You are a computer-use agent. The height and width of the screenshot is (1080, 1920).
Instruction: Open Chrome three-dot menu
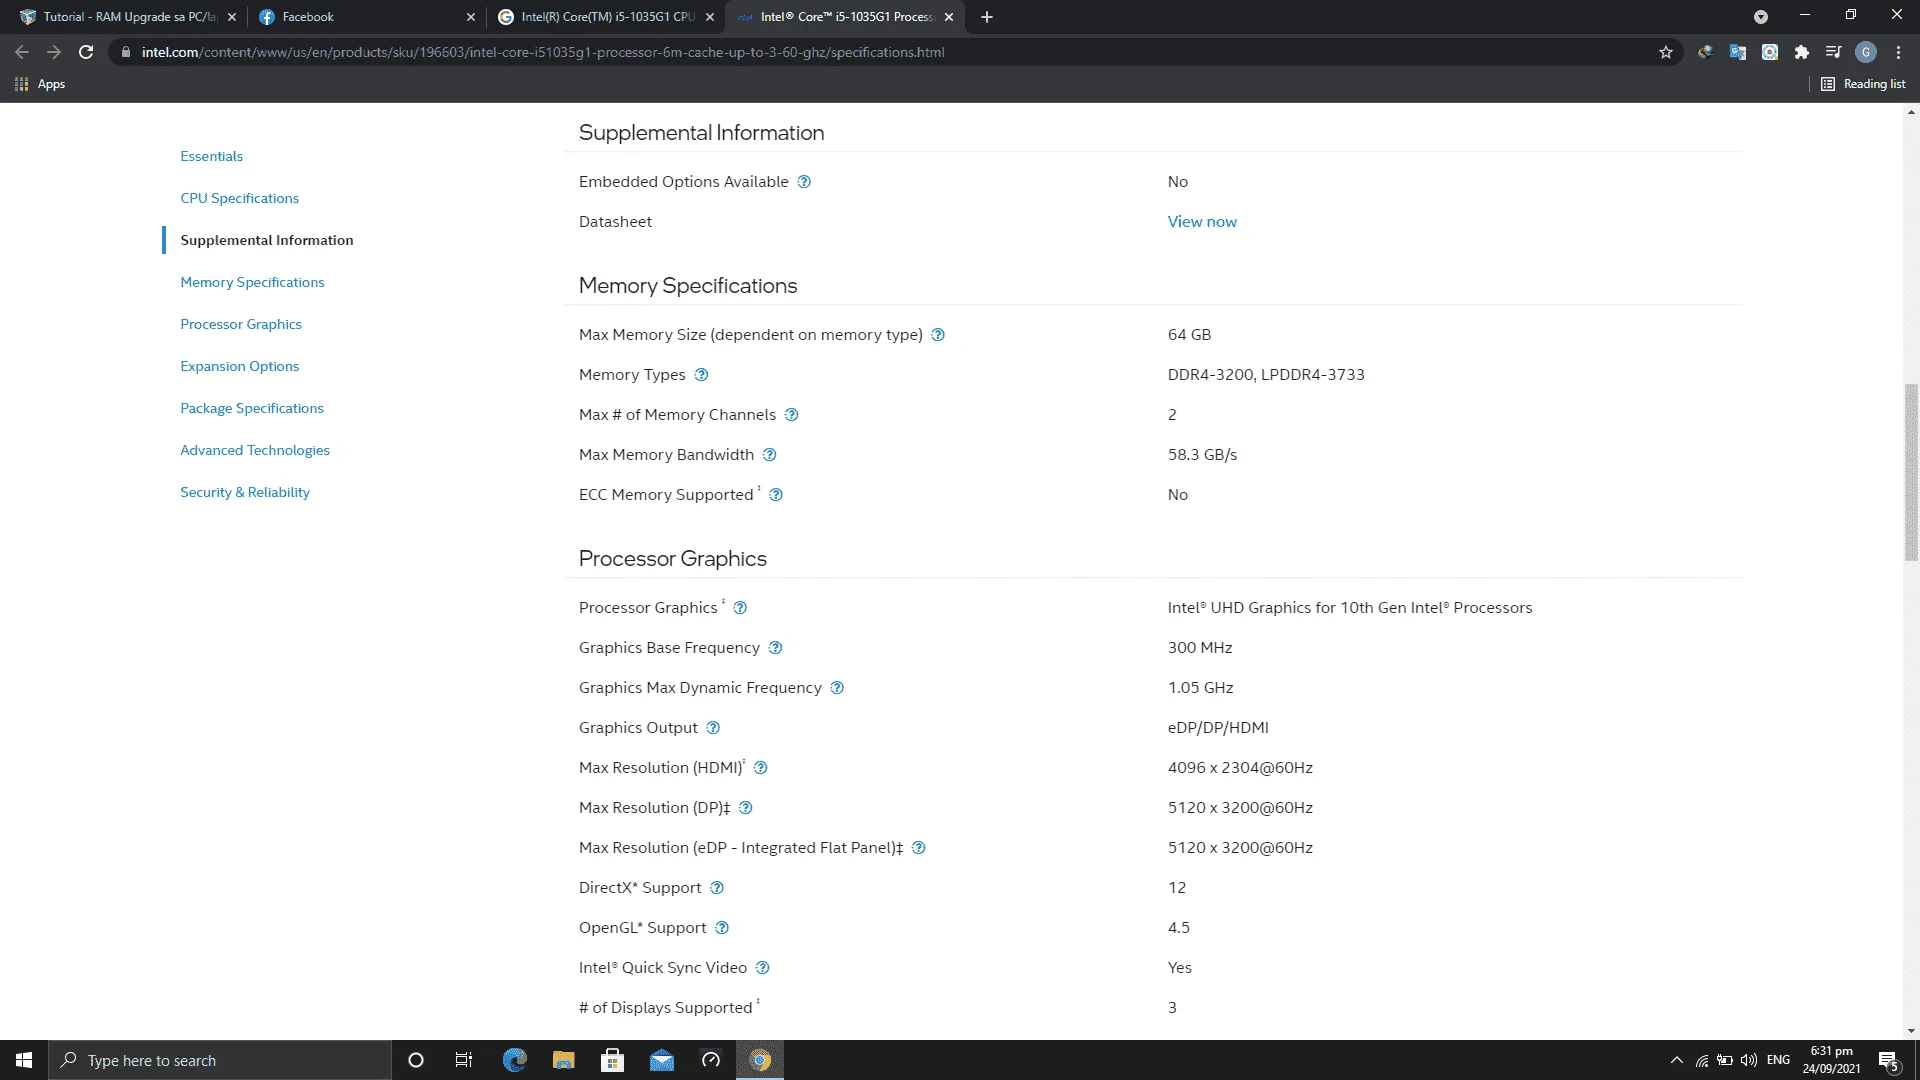pos(1898,52)
